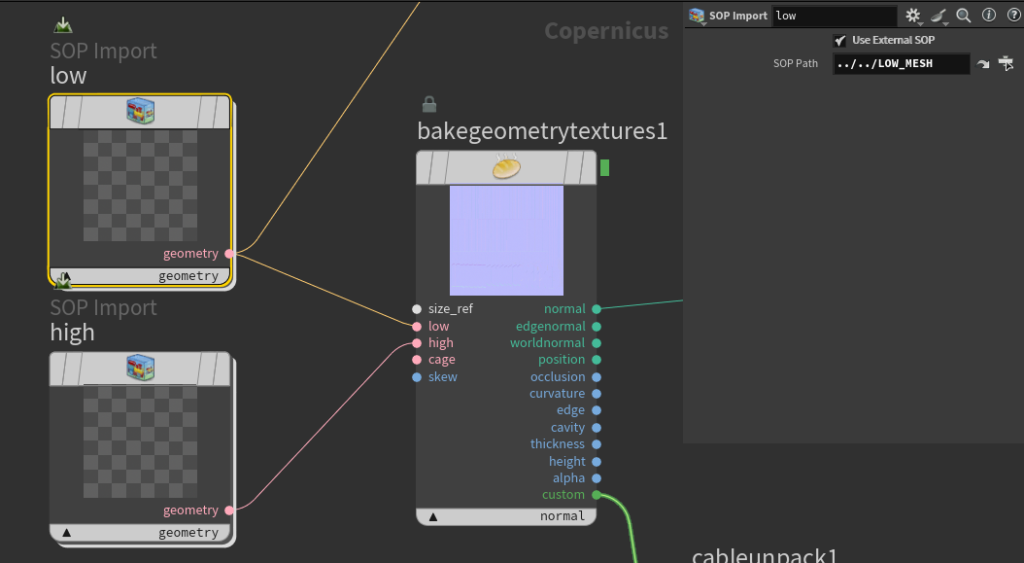This screenshot has width=1024, height=563.
Task: Expand the preview arrow on high node footer
Action: click(x=67, y=533)
